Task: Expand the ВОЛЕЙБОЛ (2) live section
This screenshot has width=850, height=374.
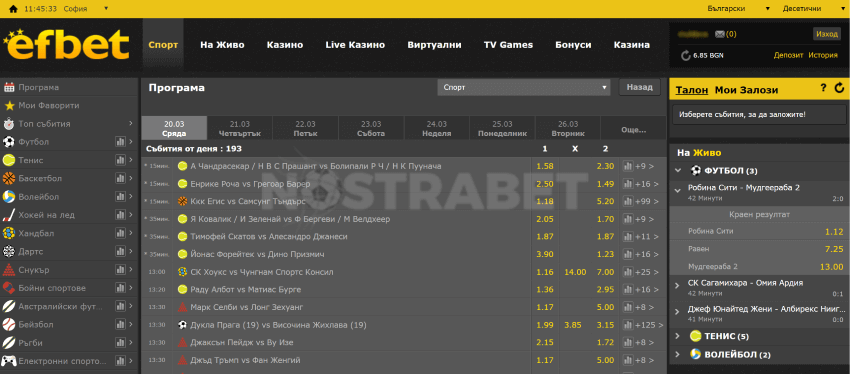Action: coord(678,354)
